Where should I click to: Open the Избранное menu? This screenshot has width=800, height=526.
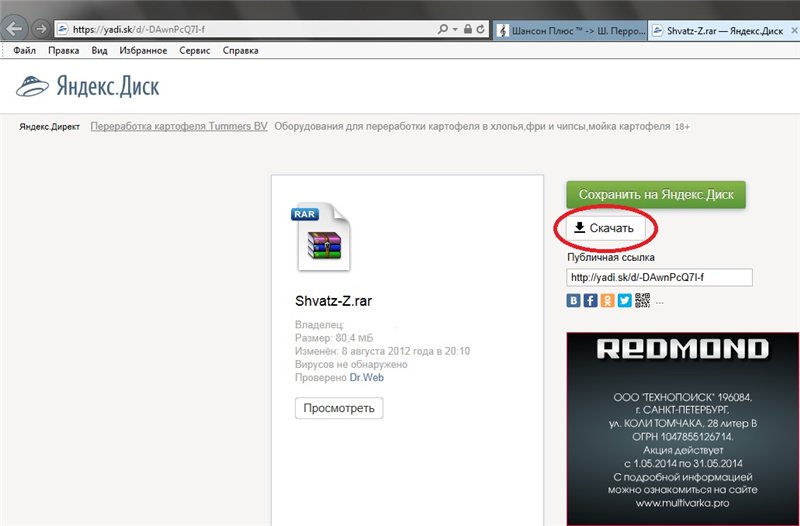pyautogui.click(x=143, y=50)
